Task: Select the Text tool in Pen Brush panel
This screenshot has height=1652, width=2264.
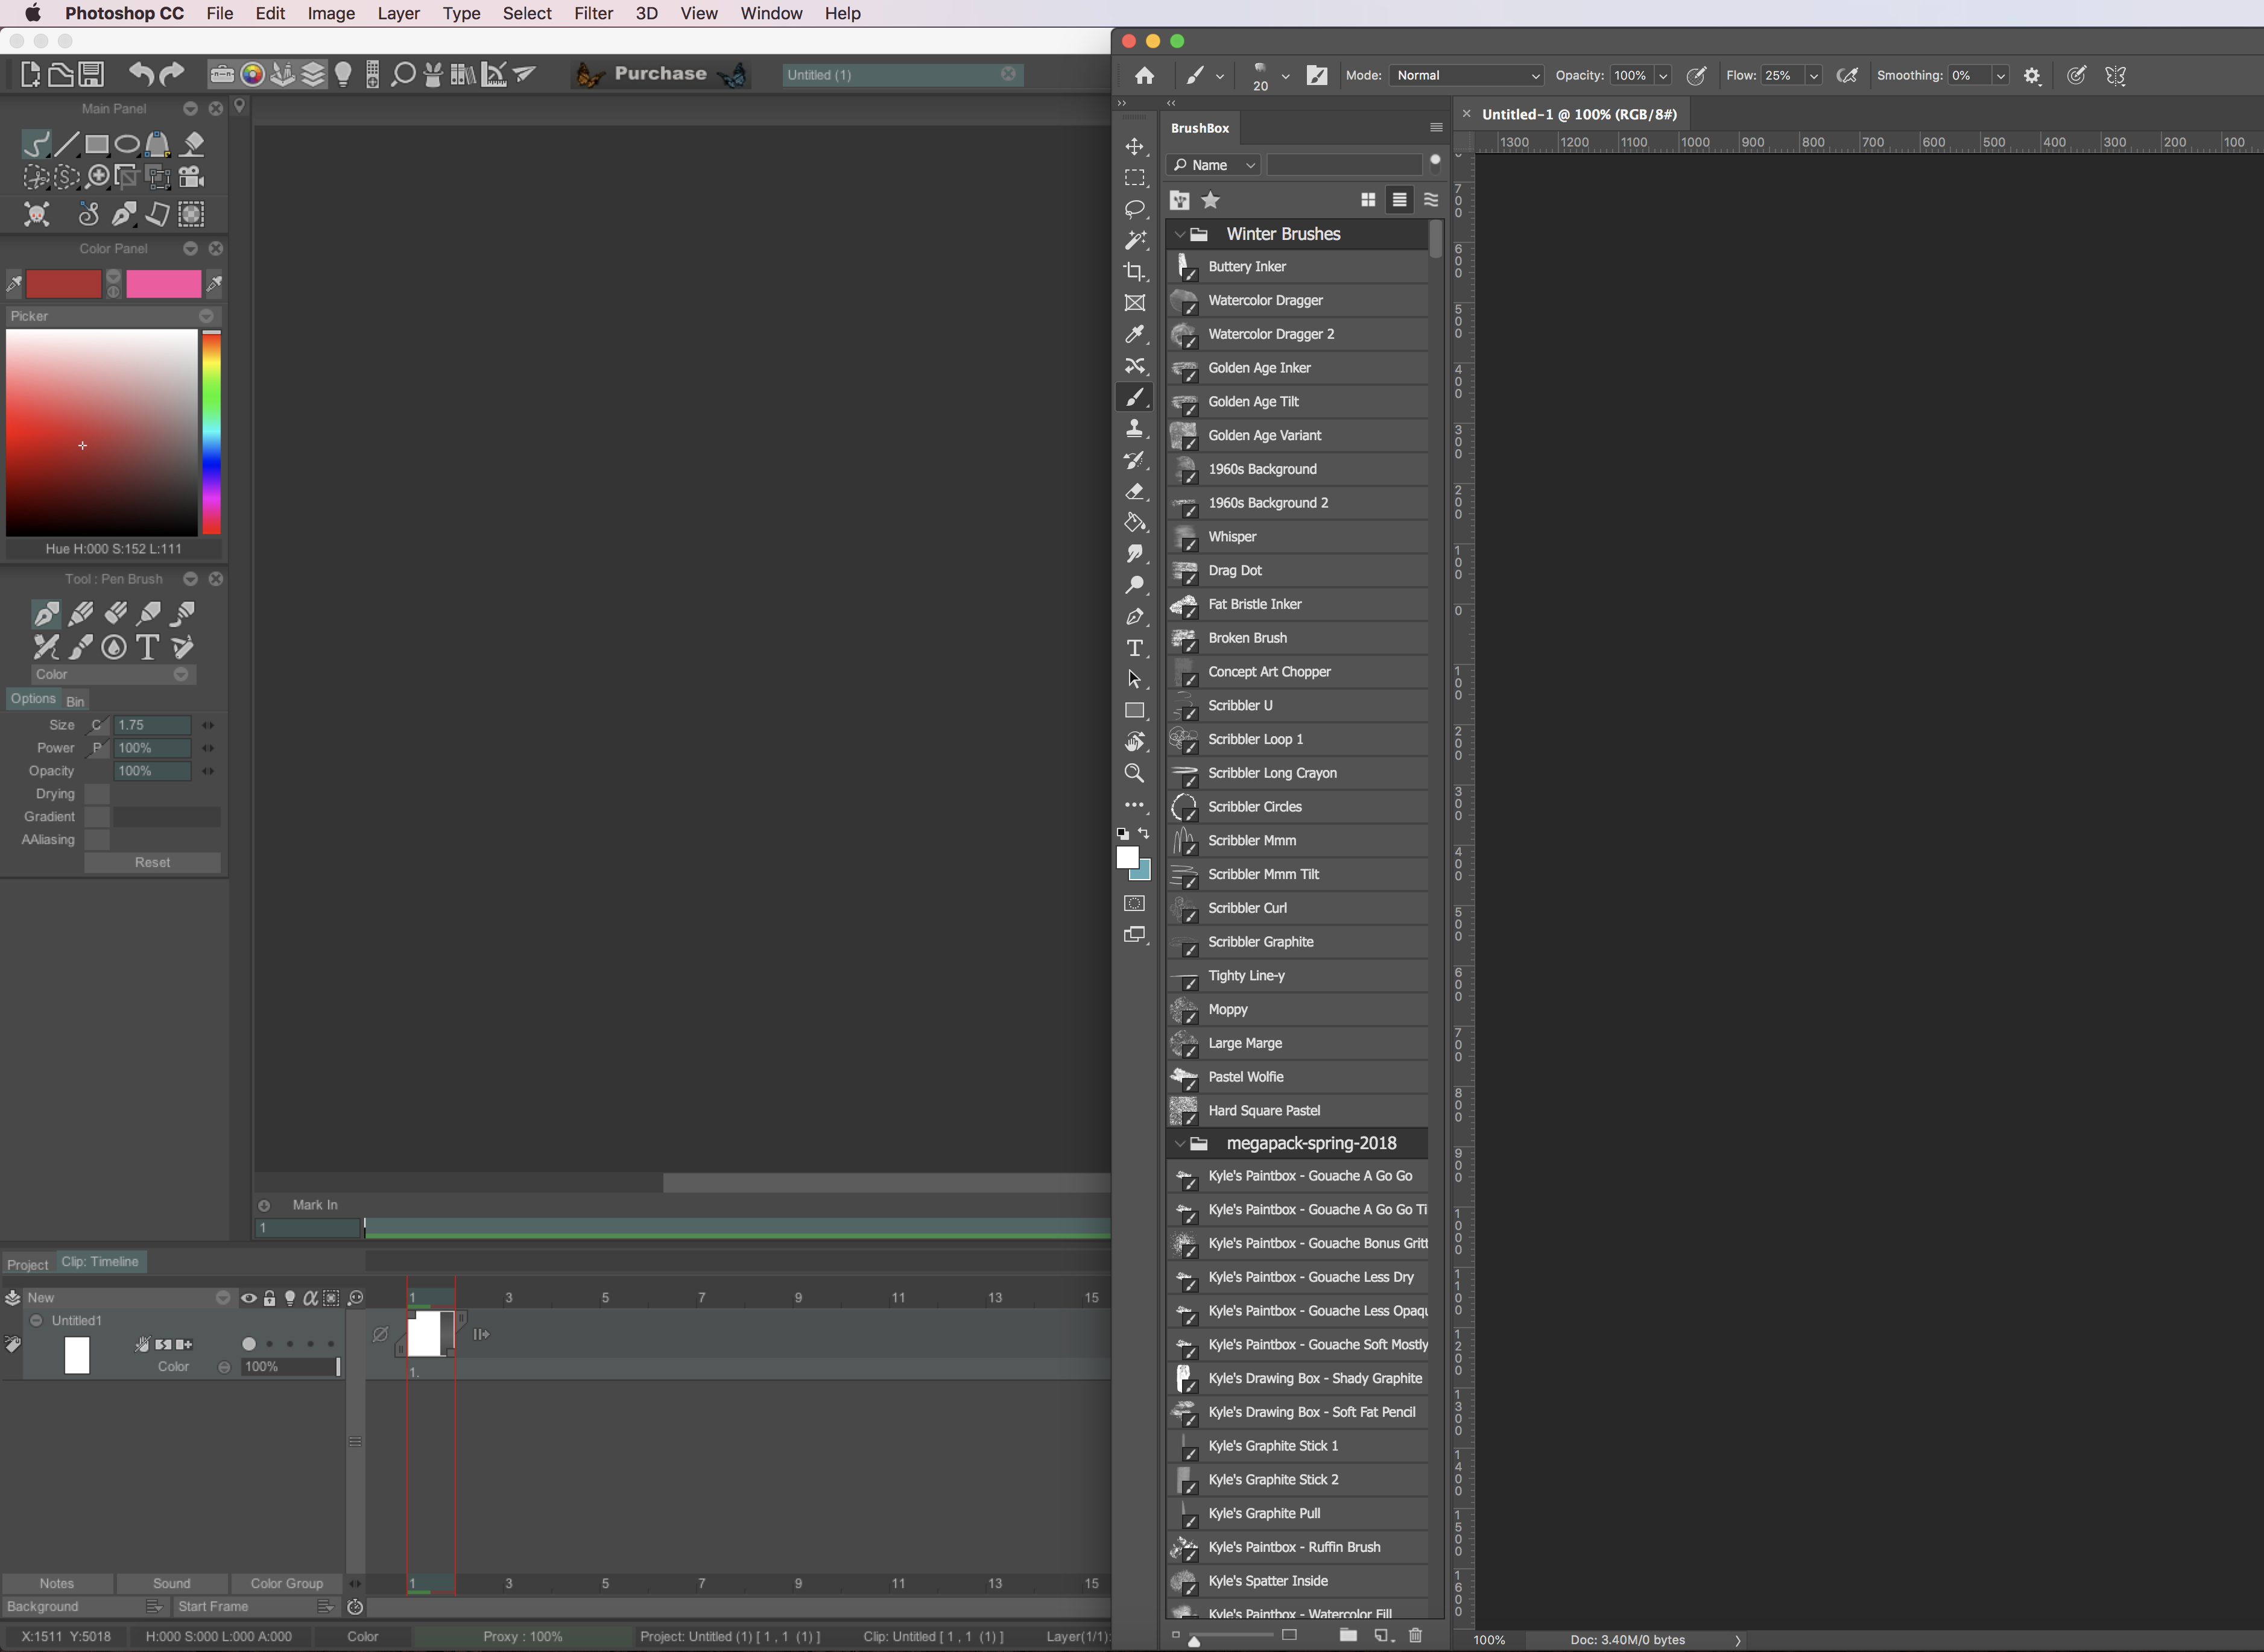Action: [147, 647]
